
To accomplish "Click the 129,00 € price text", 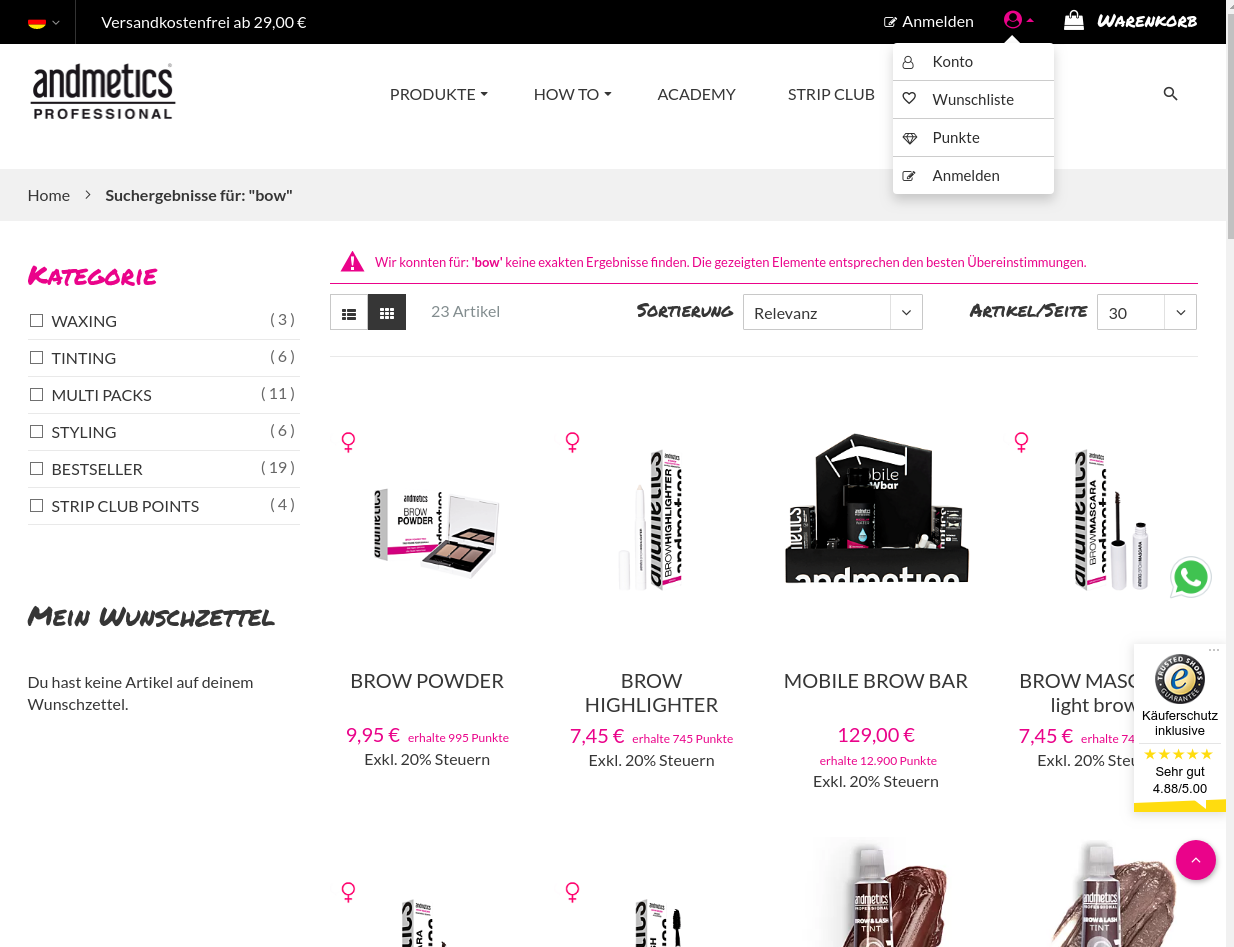I will pyautogui.click(x=876, y=735).
